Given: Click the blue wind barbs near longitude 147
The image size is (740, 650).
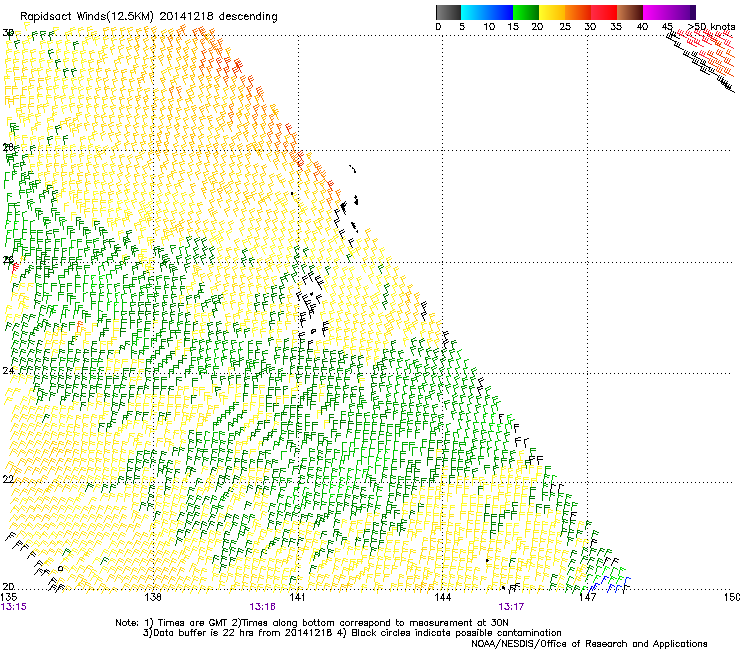Looking at the screenshot, I should tap(610, 585).
